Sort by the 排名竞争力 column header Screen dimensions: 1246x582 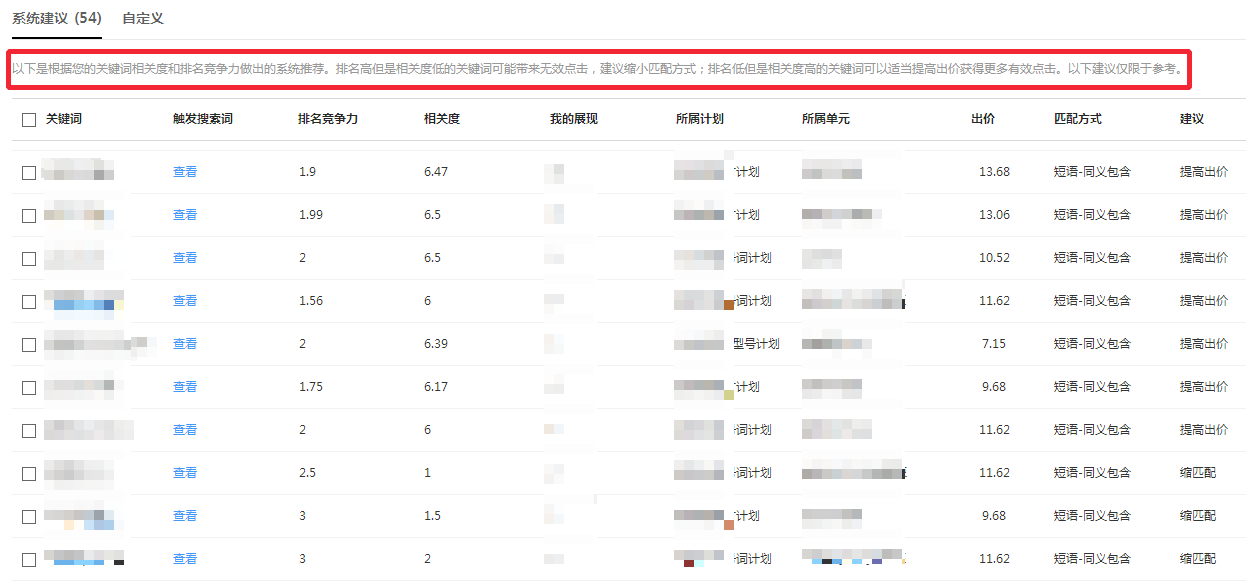[328, 119]
